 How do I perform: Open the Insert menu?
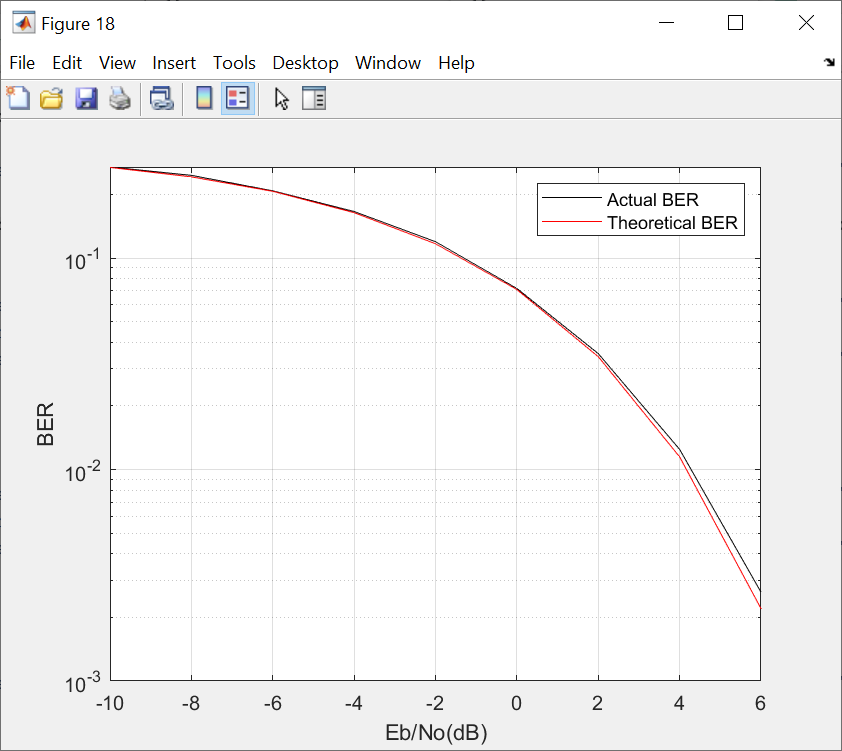coord(174,63)
